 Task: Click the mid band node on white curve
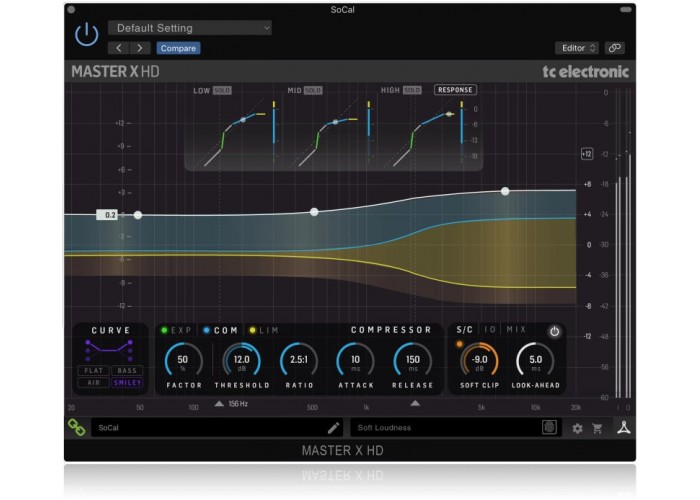[314, 212]
